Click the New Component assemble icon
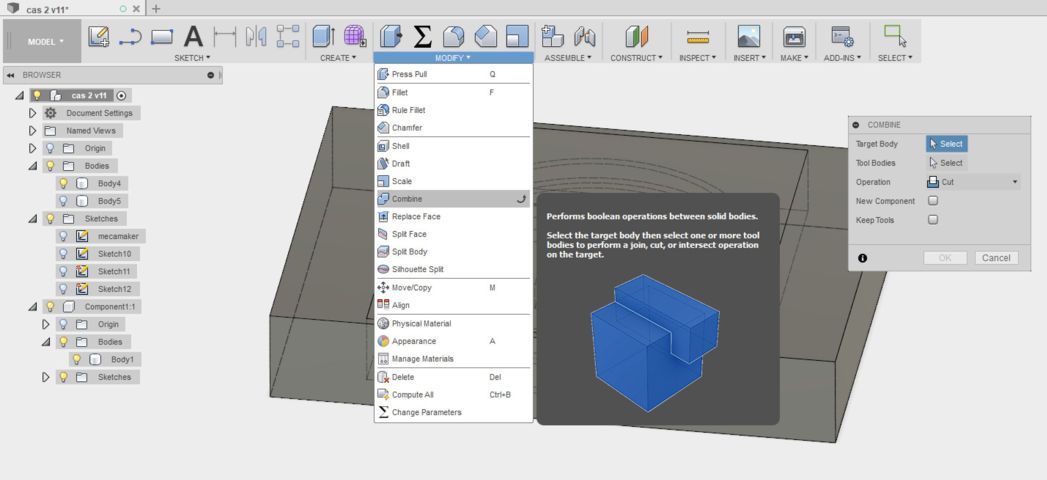 pos(553,36)
